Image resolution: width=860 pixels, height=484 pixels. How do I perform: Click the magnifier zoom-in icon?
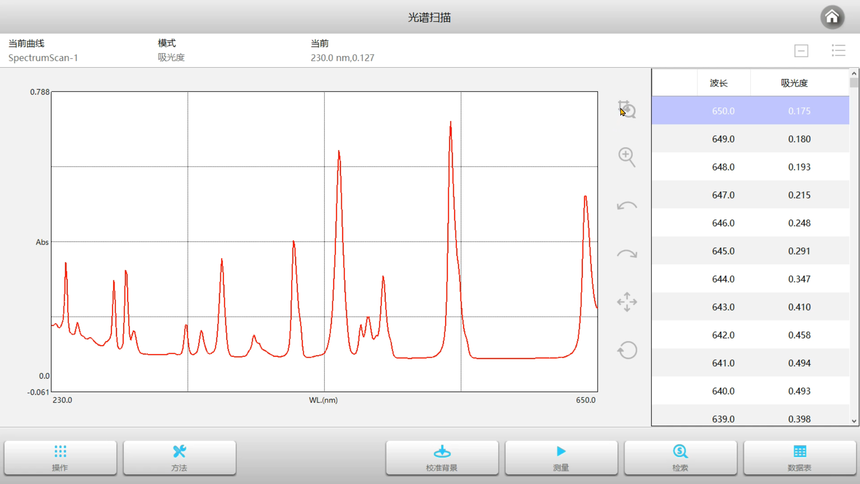coord(627,157)
